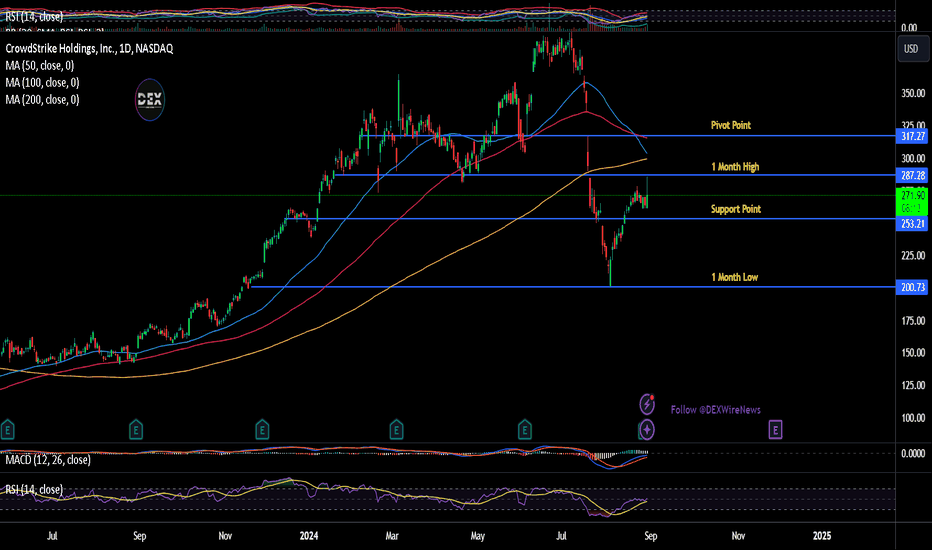Image resolution: width=932 pixels, height=550 pixels.
Task: Click the USD currency button
Action: point(912,49)
